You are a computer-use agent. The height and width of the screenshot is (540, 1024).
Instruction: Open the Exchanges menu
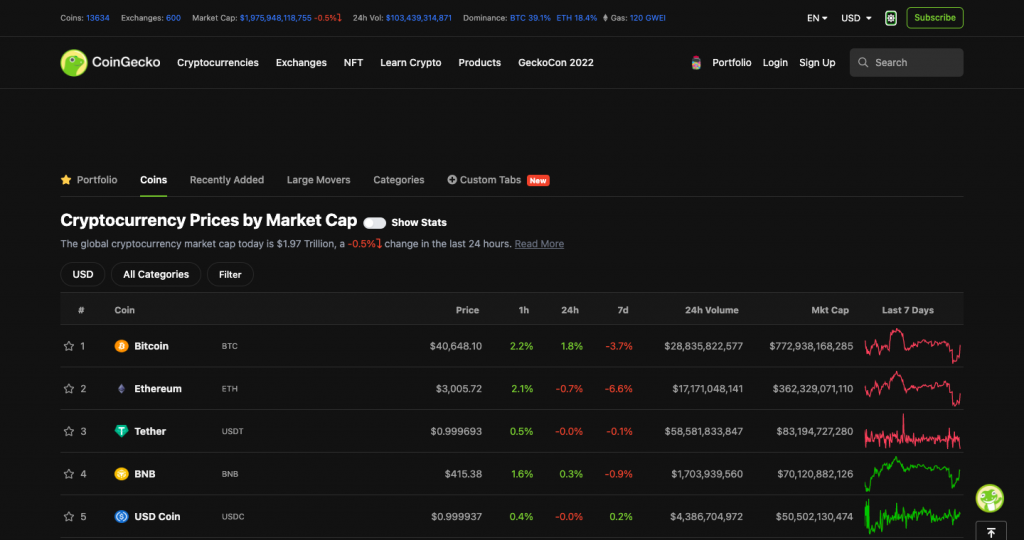coord(301,63)
